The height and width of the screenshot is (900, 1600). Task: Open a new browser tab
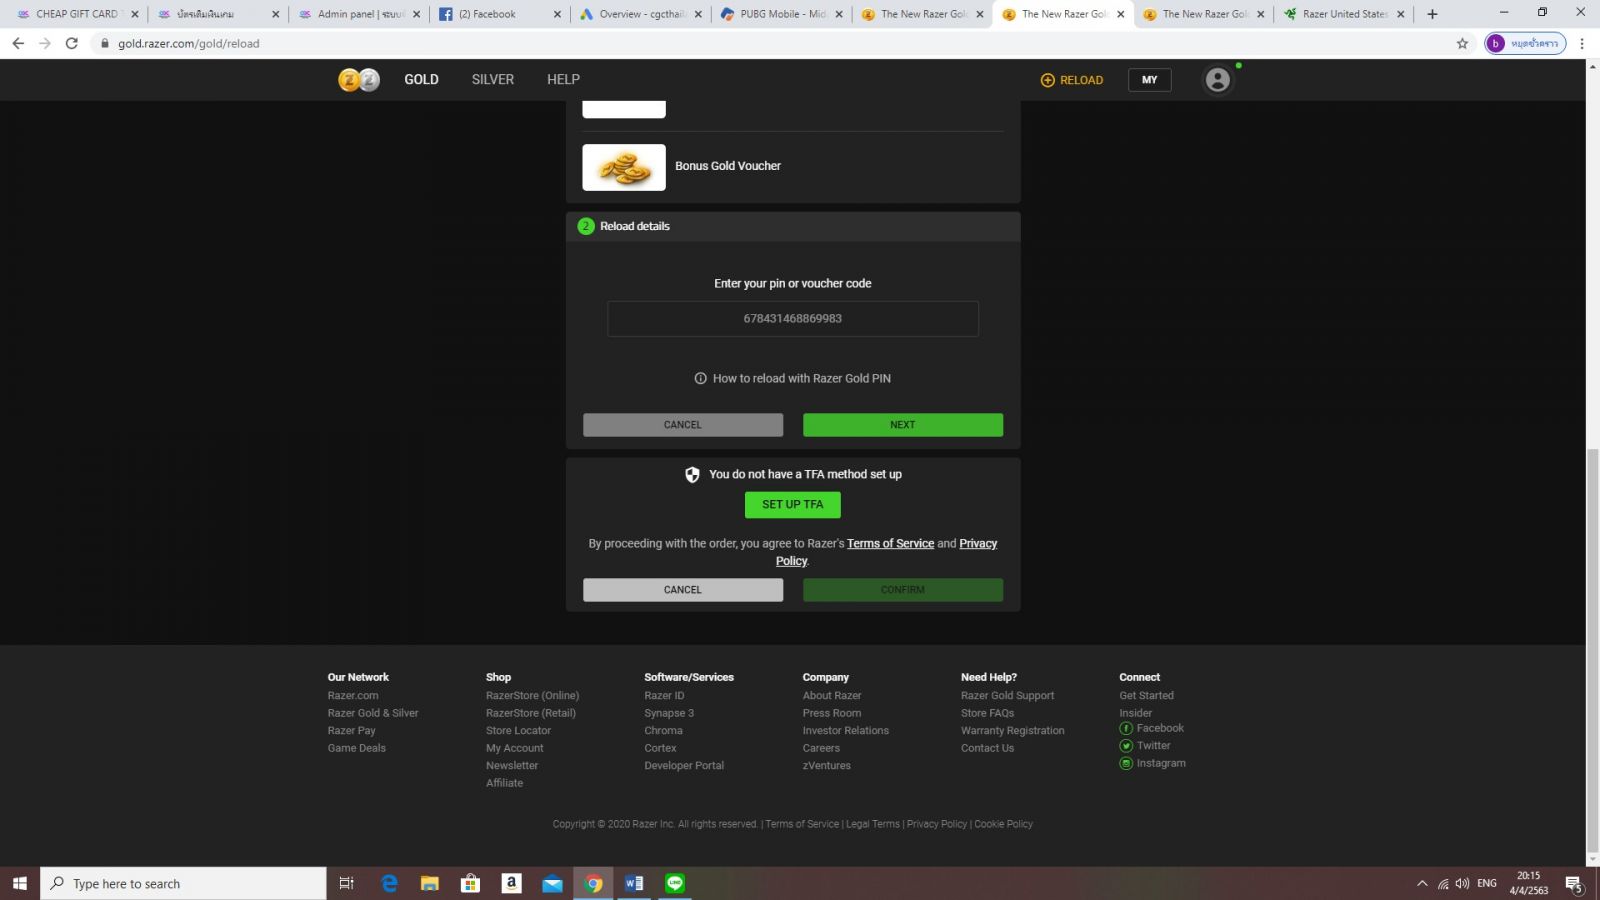(x=1432, y=14)
